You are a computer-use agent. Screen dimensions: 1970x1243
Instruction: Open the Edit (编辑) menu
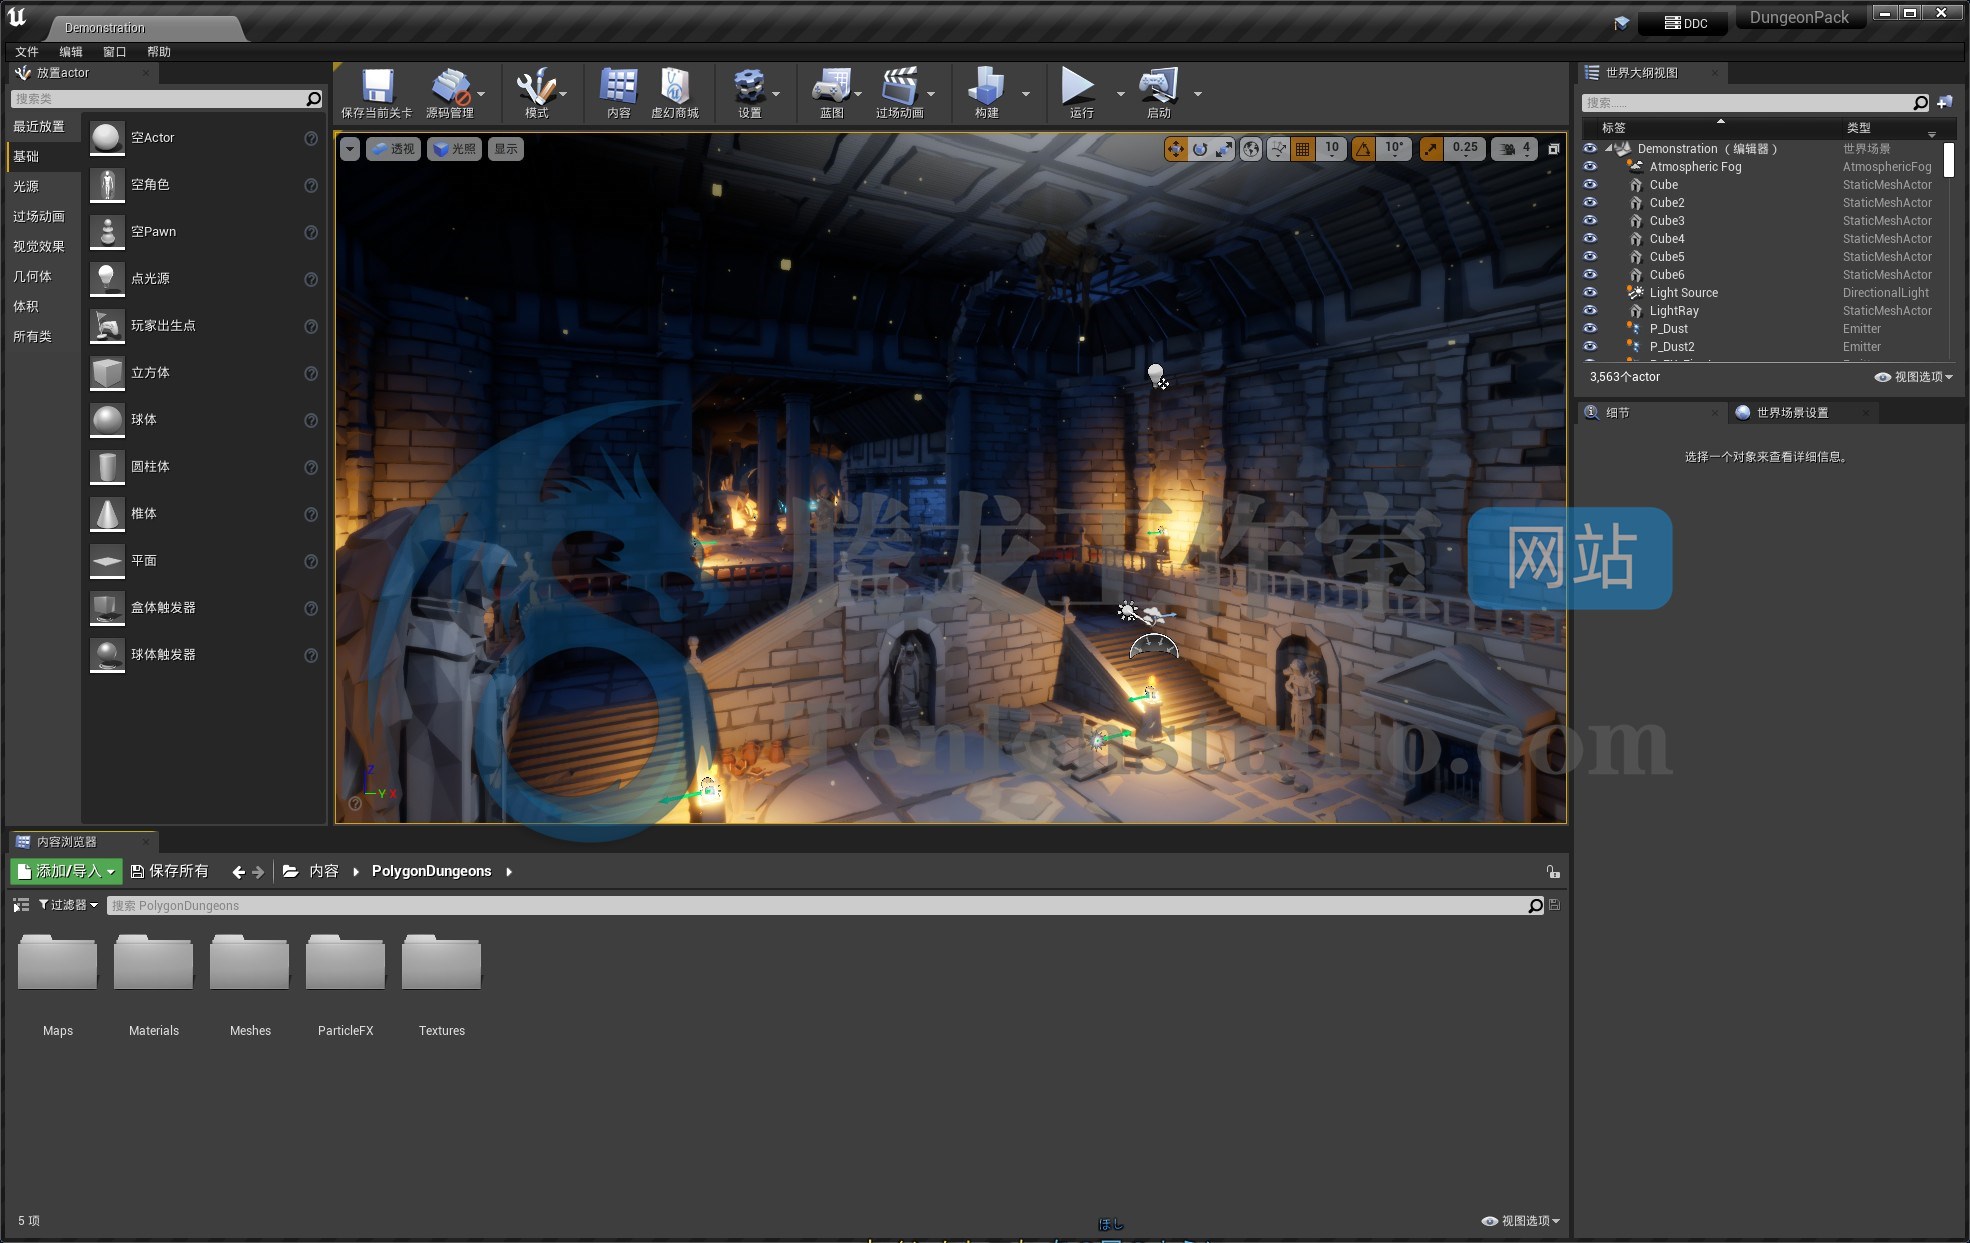point(71,52)
